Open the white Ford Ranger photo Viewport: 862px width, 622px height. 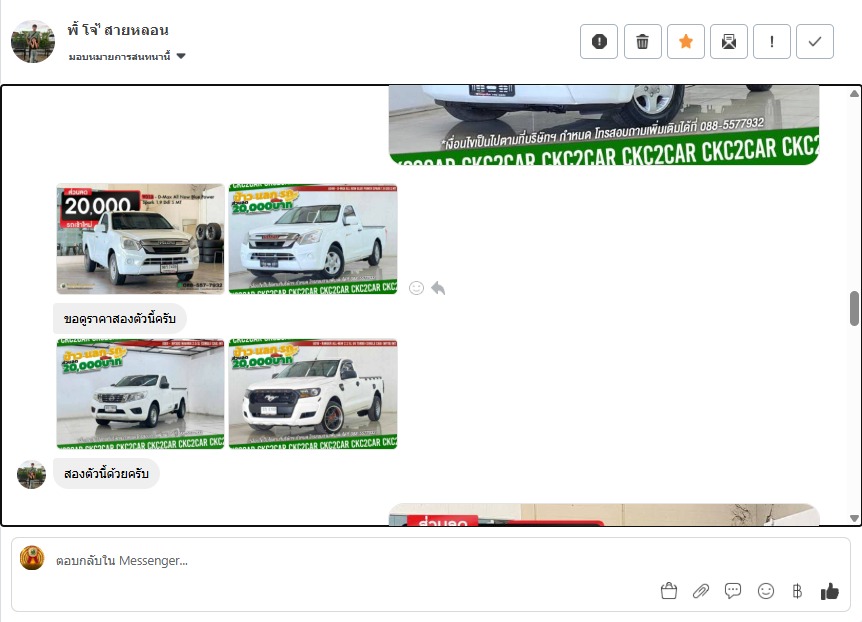click(313, 394)
